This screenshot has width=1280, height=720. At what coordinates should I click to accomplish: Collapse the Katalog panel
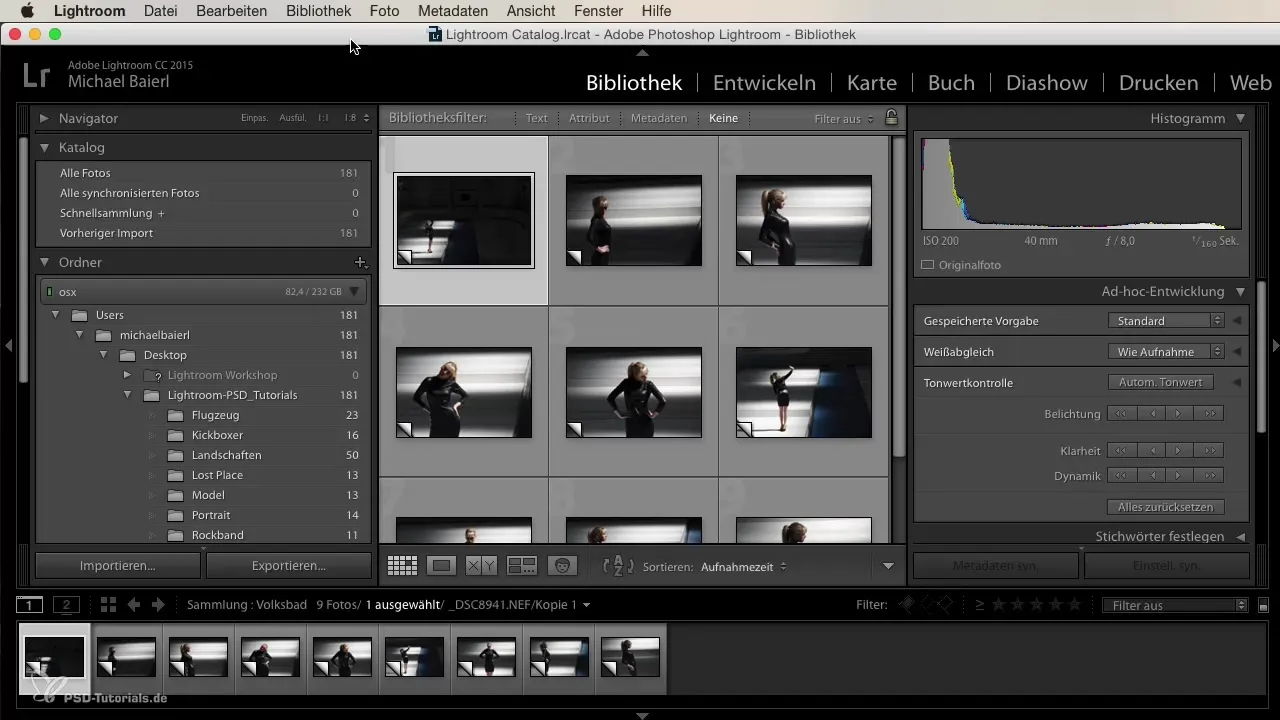pyautogui.click(x=45, y=147)
